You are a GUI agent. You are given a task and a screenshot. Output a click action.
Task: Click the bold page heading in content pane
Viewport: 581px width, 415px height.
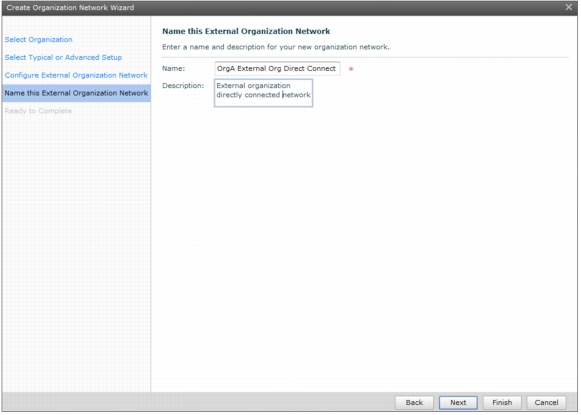click(x=246, y=31)
